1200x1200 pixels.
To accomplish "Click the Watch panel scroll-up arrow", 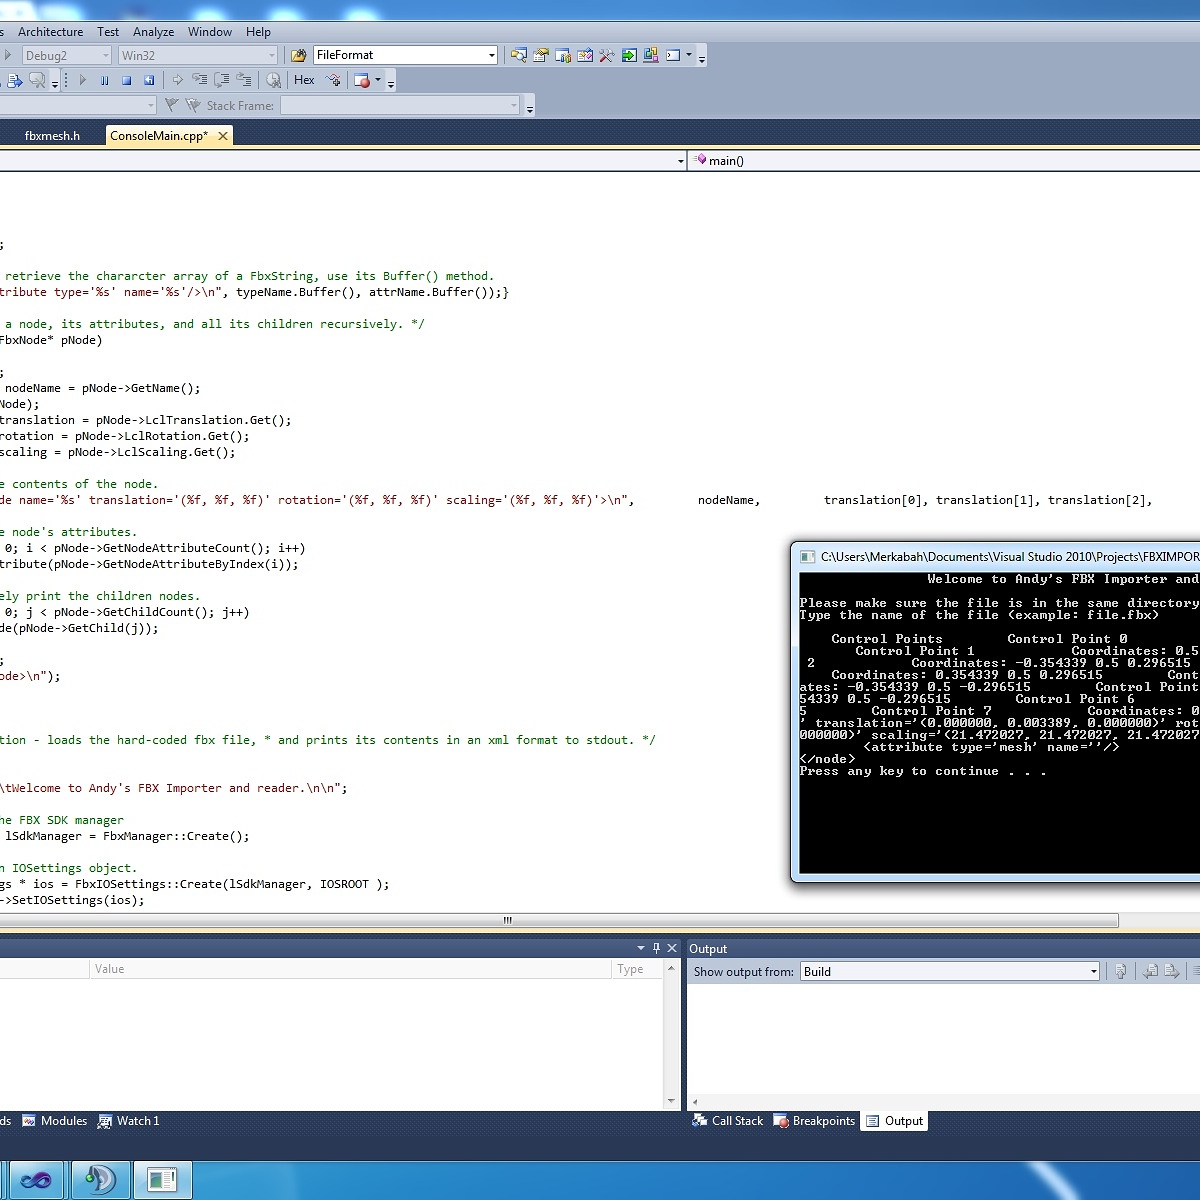I will [x=671, y=969].
